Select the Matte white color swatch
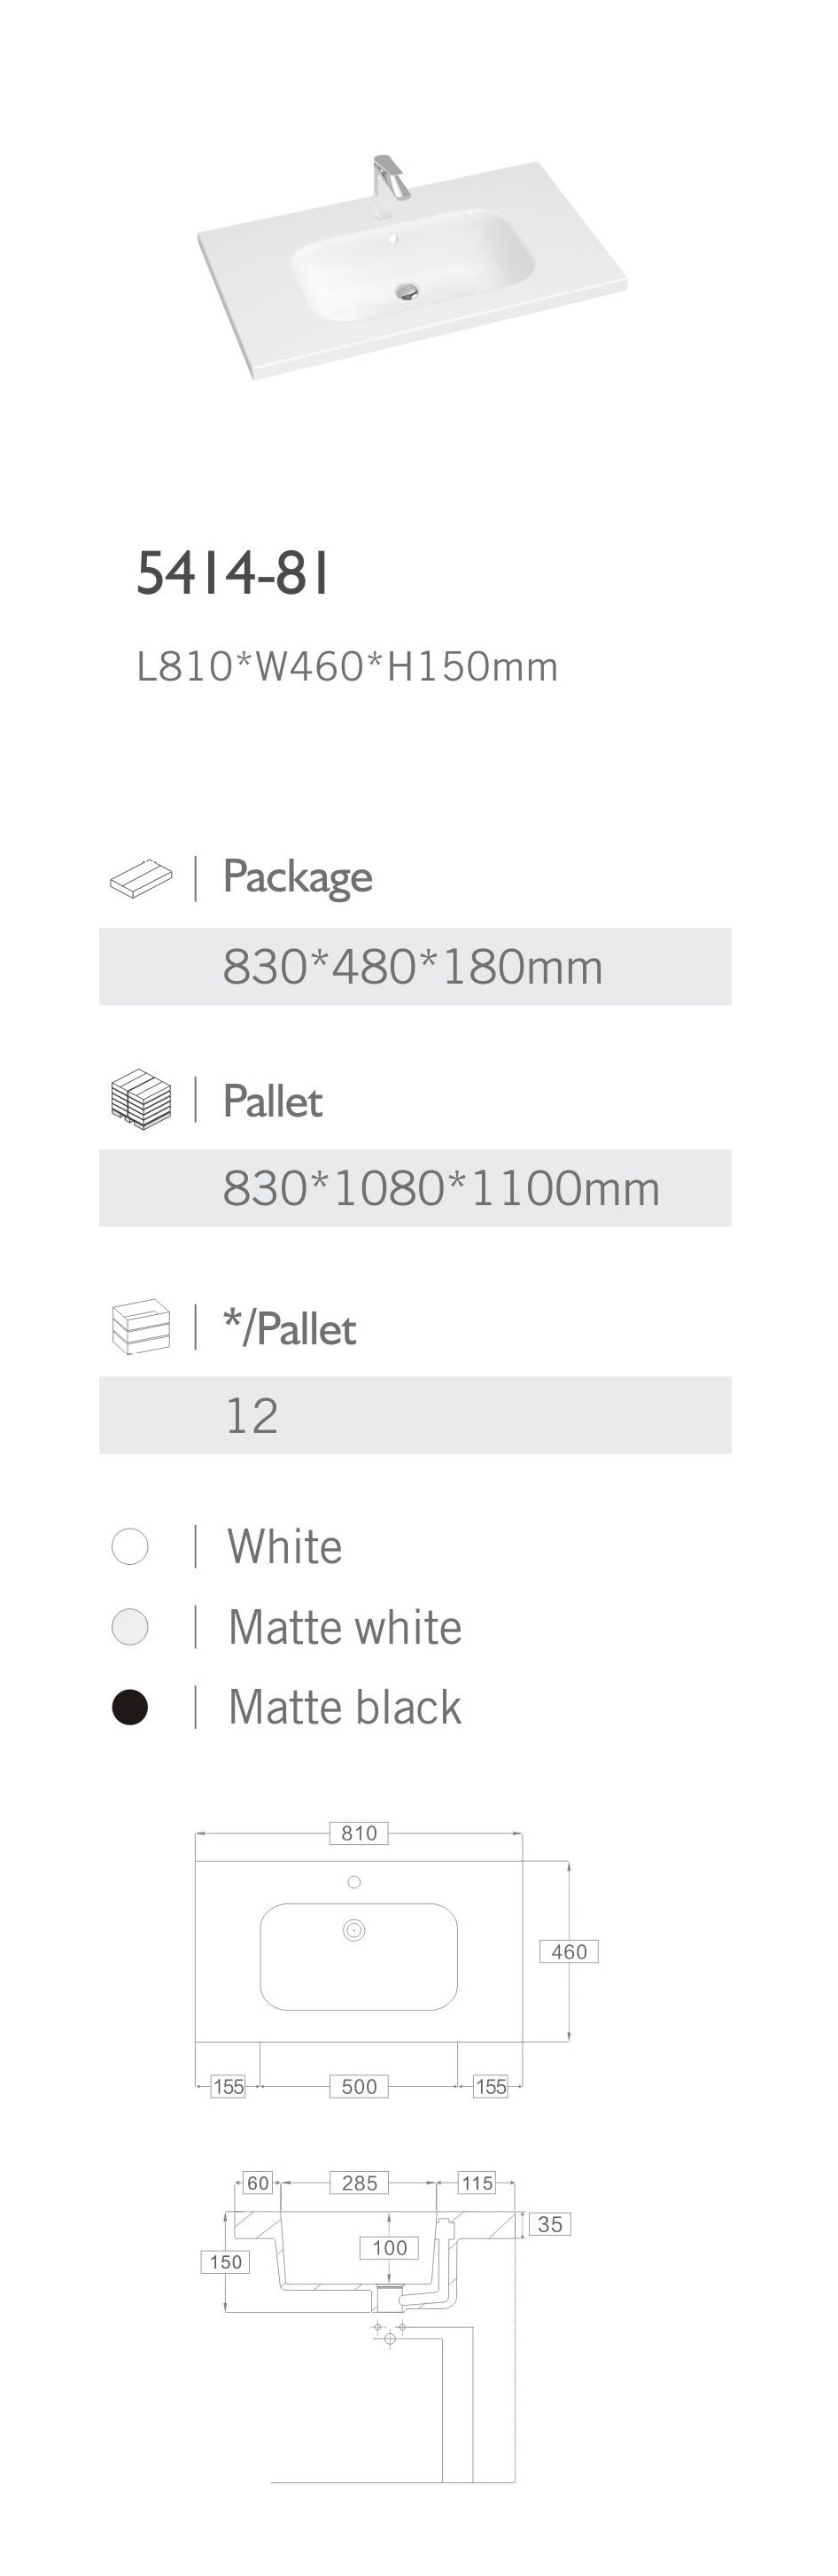This screenshot has height=2576, width=838. 130,1627
